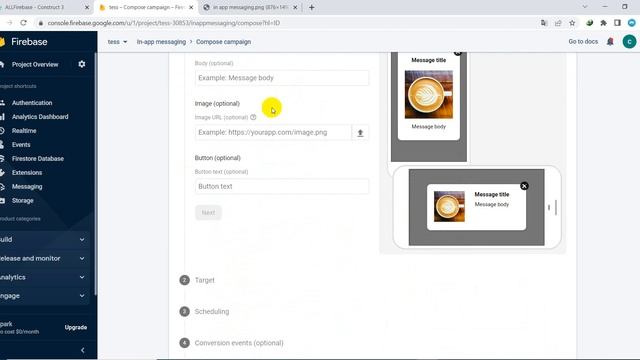Viewport: 640px width, 360px height.
Task: Focus the Image URL input field
Action: [273, 133]
